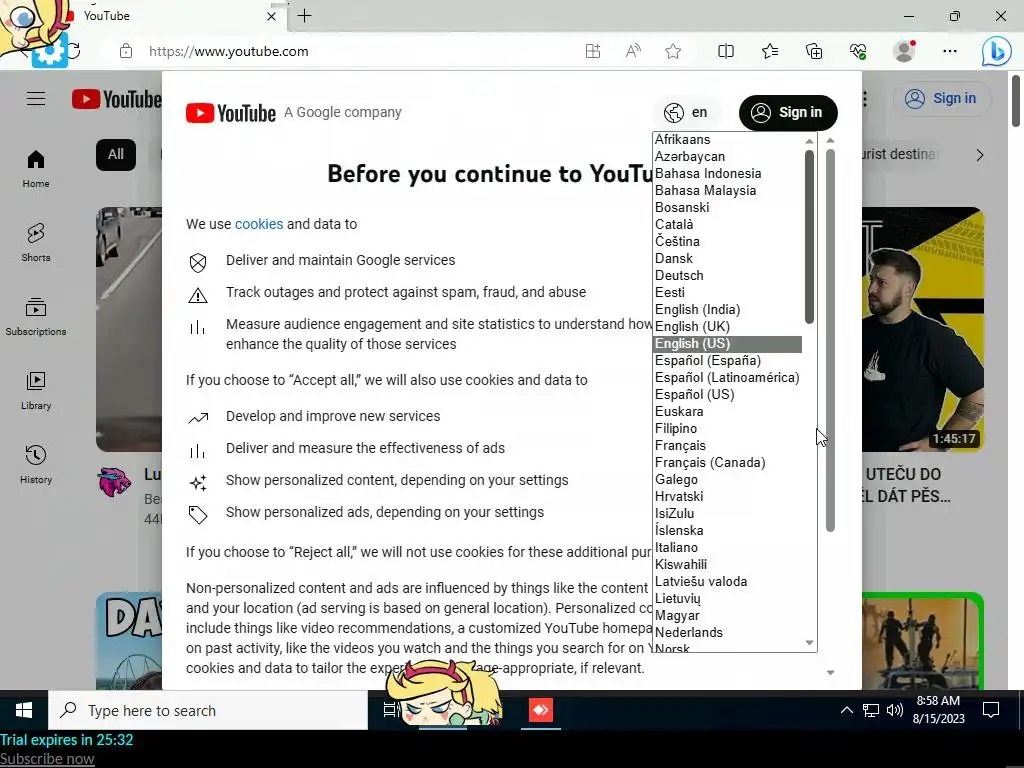Image resolution: width=1024 pixels, height=768 pixels.
Task: Open Collections icon in Edge toolbar
Action: 814,51
